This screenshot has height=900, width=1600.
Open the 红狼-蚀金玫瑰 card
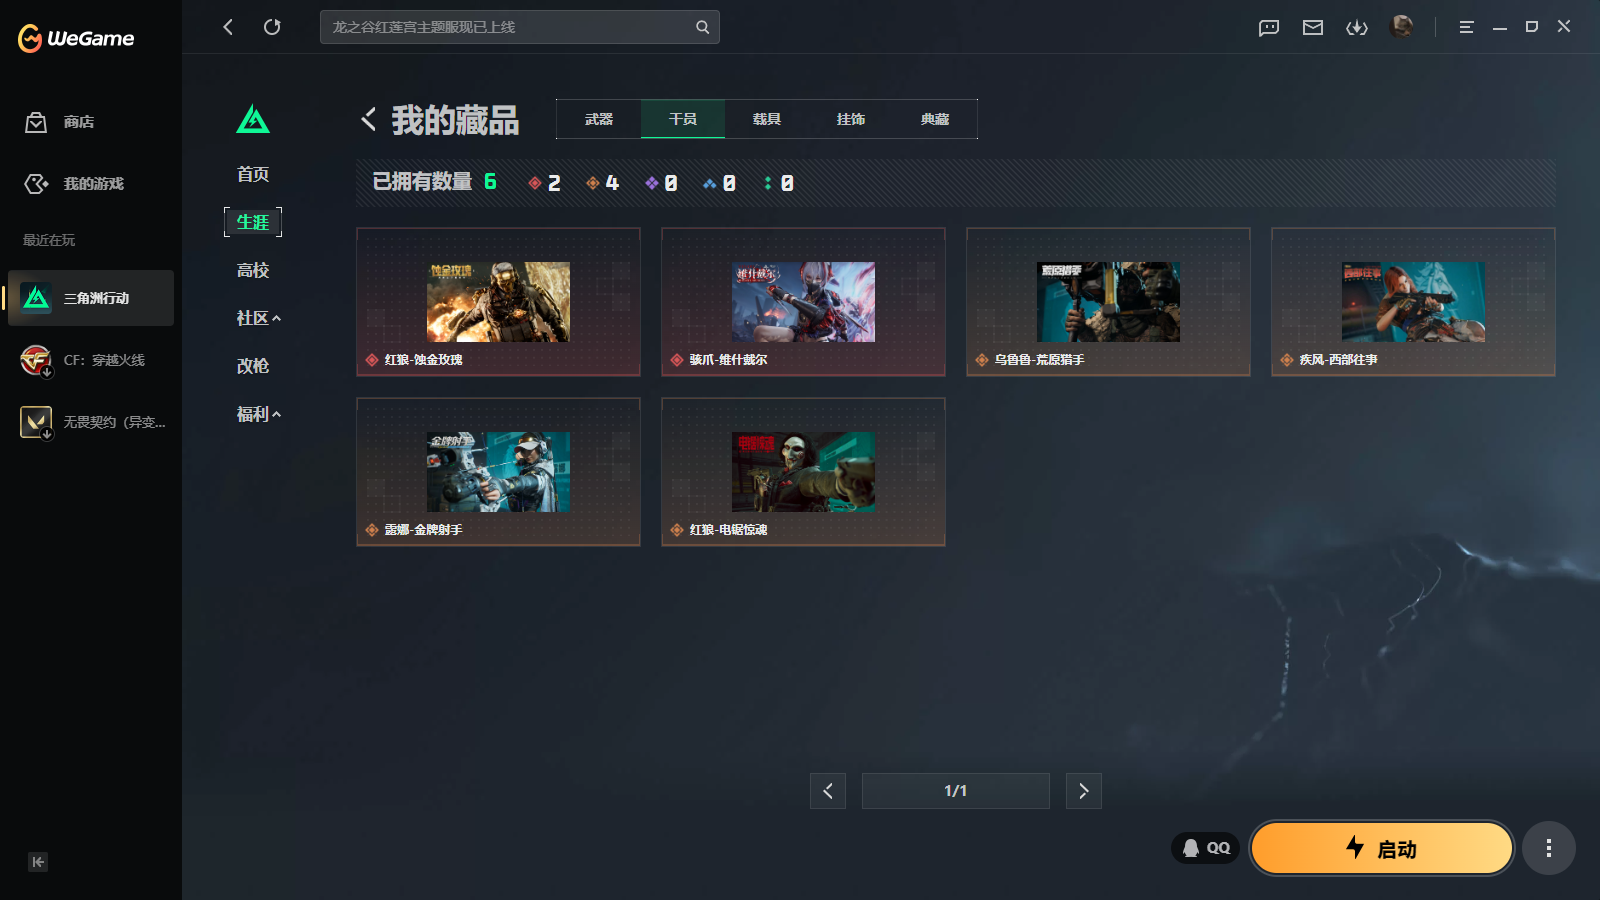pyautogui.click(x=498, y=302)
